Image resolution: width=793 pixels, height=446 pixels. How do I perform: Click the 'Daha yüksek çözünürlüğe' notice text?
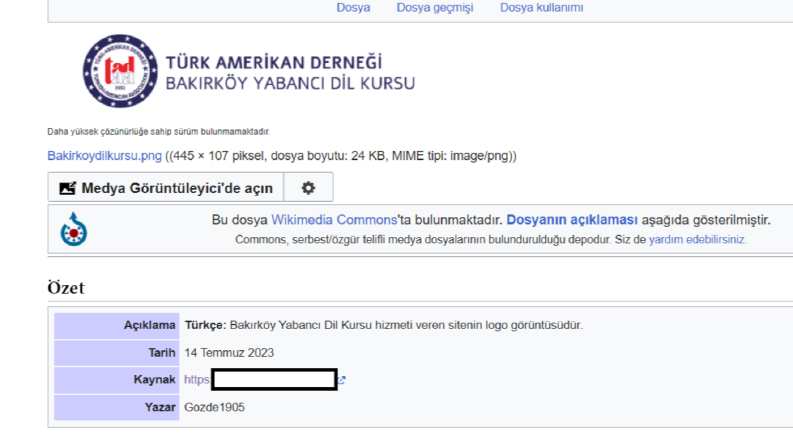click(159, 131)
